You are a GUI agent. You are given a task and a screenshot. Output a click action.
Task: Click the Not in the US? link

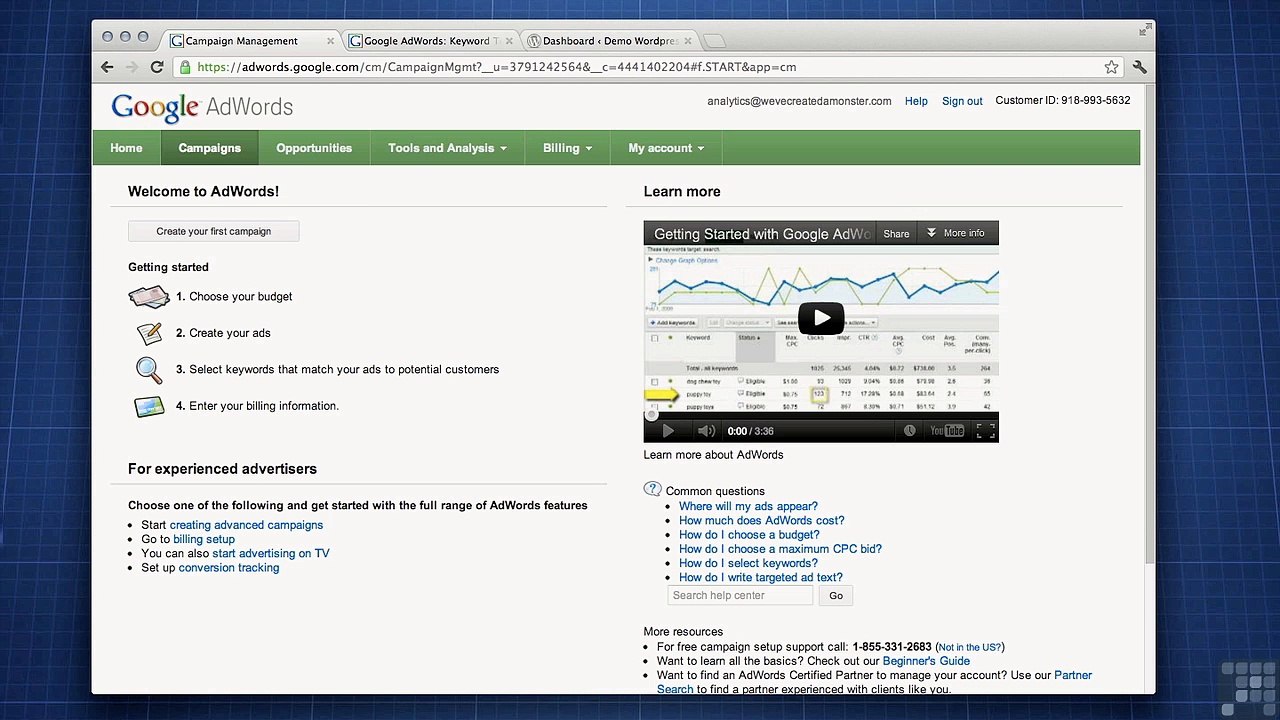click(x=970, y=647)
